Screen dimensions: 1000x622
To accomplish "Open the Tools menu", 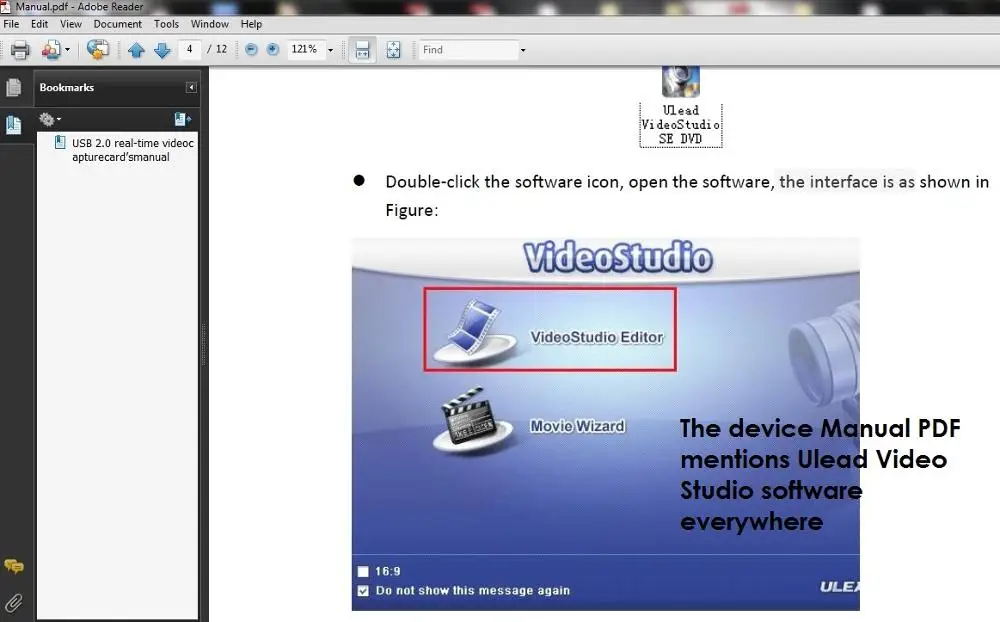I will pos(166,24).
